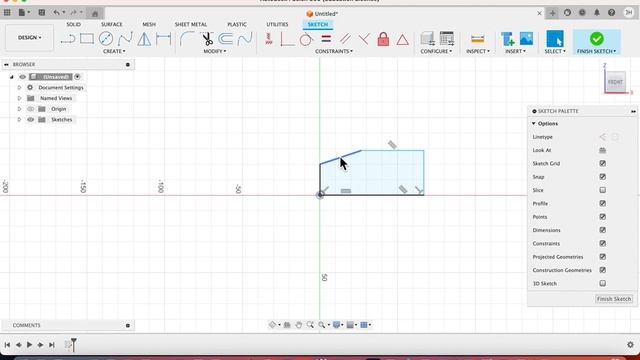Screen dimensions: 640x360
Task: Switch to the SURFACE tab
Action: click(111, 24)
